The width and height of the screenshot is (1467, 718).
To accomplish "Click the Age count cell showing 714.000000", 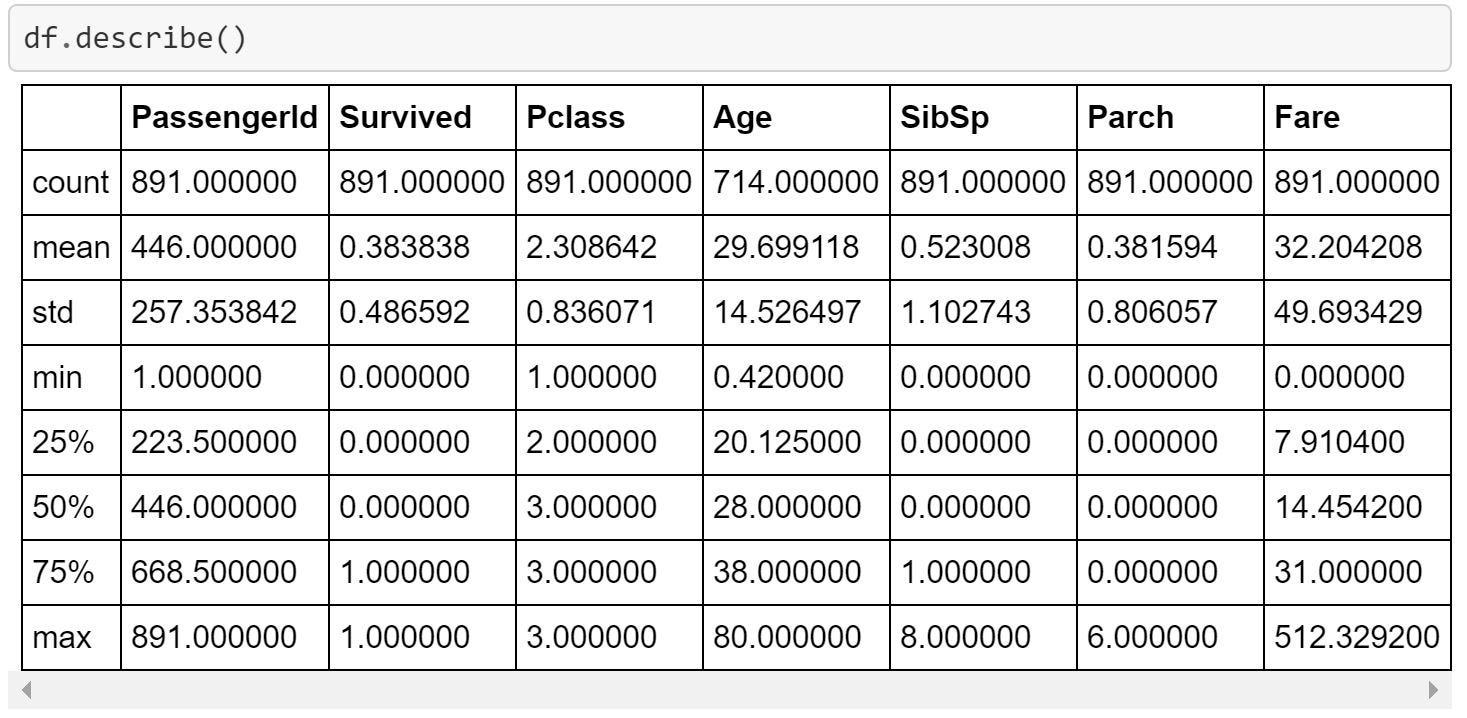I will coord(795,183).
